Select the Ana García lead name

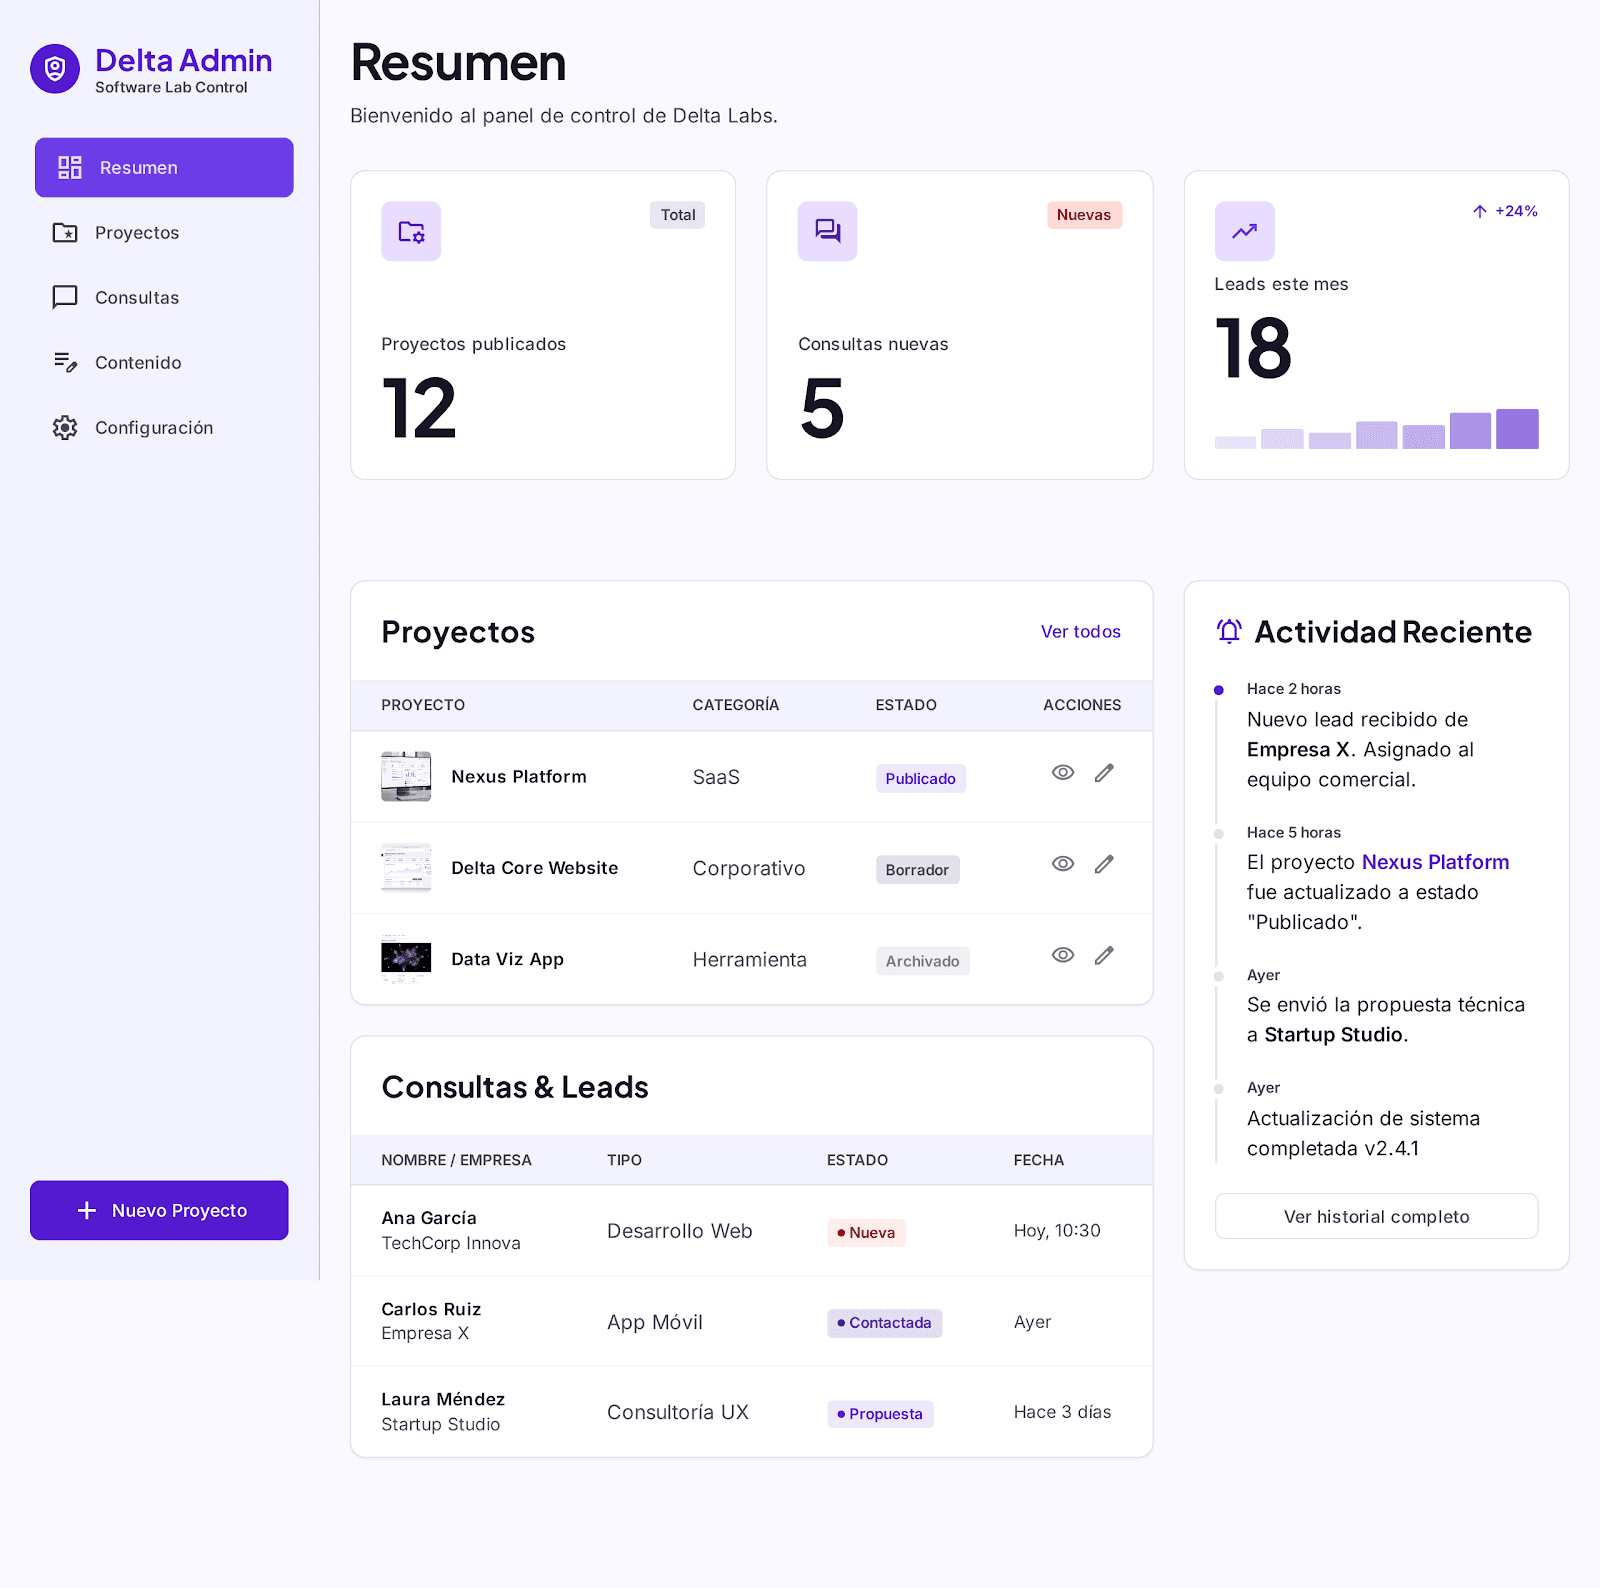point(429,1218)
